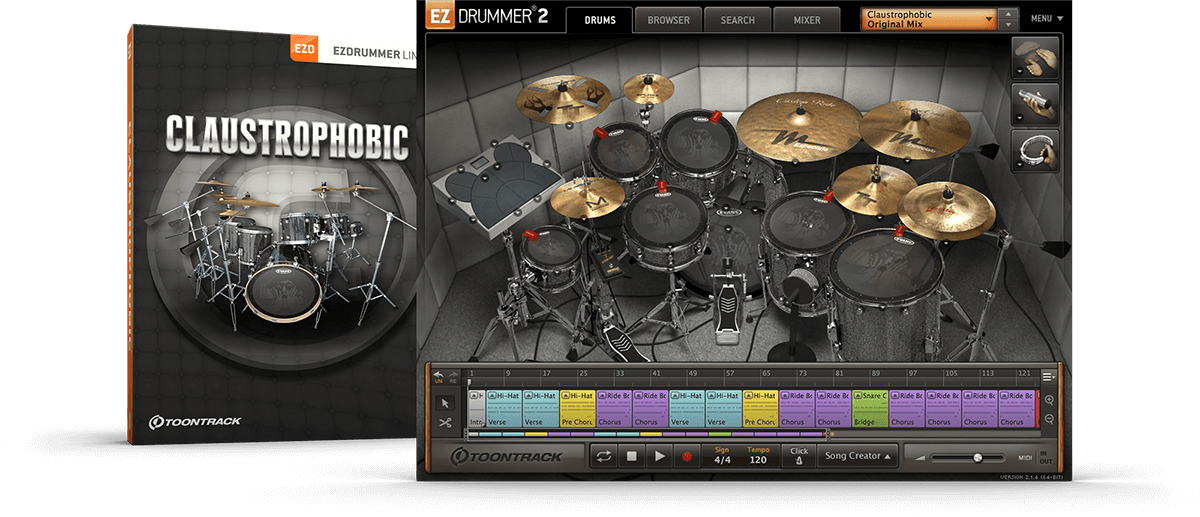Viewport: 1200px width, 517px height.
Task: Open the Claustrophobic Original Mix preset dropdown
Action: click(x=928, y=19)
